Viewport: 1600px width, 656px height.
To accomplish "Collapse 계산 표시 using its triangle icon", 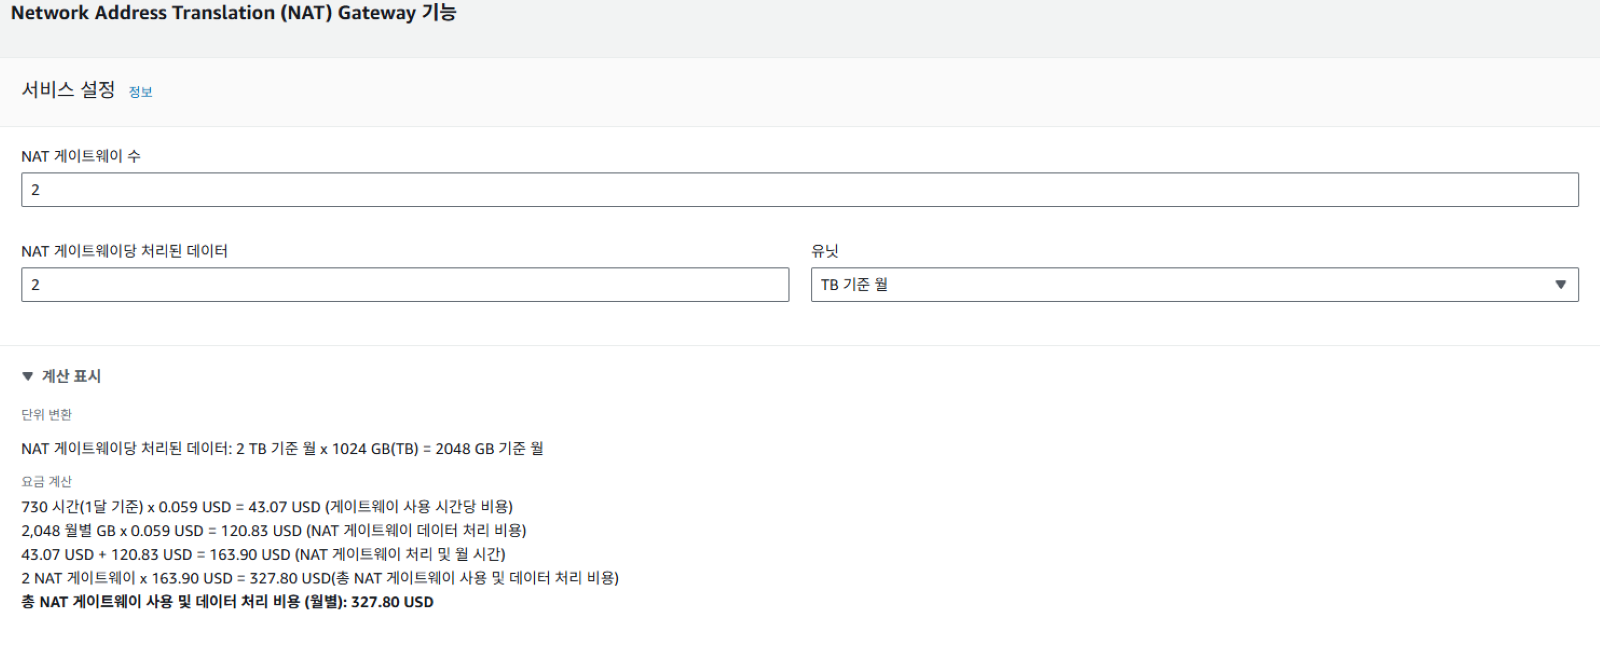I will point(27,377).
